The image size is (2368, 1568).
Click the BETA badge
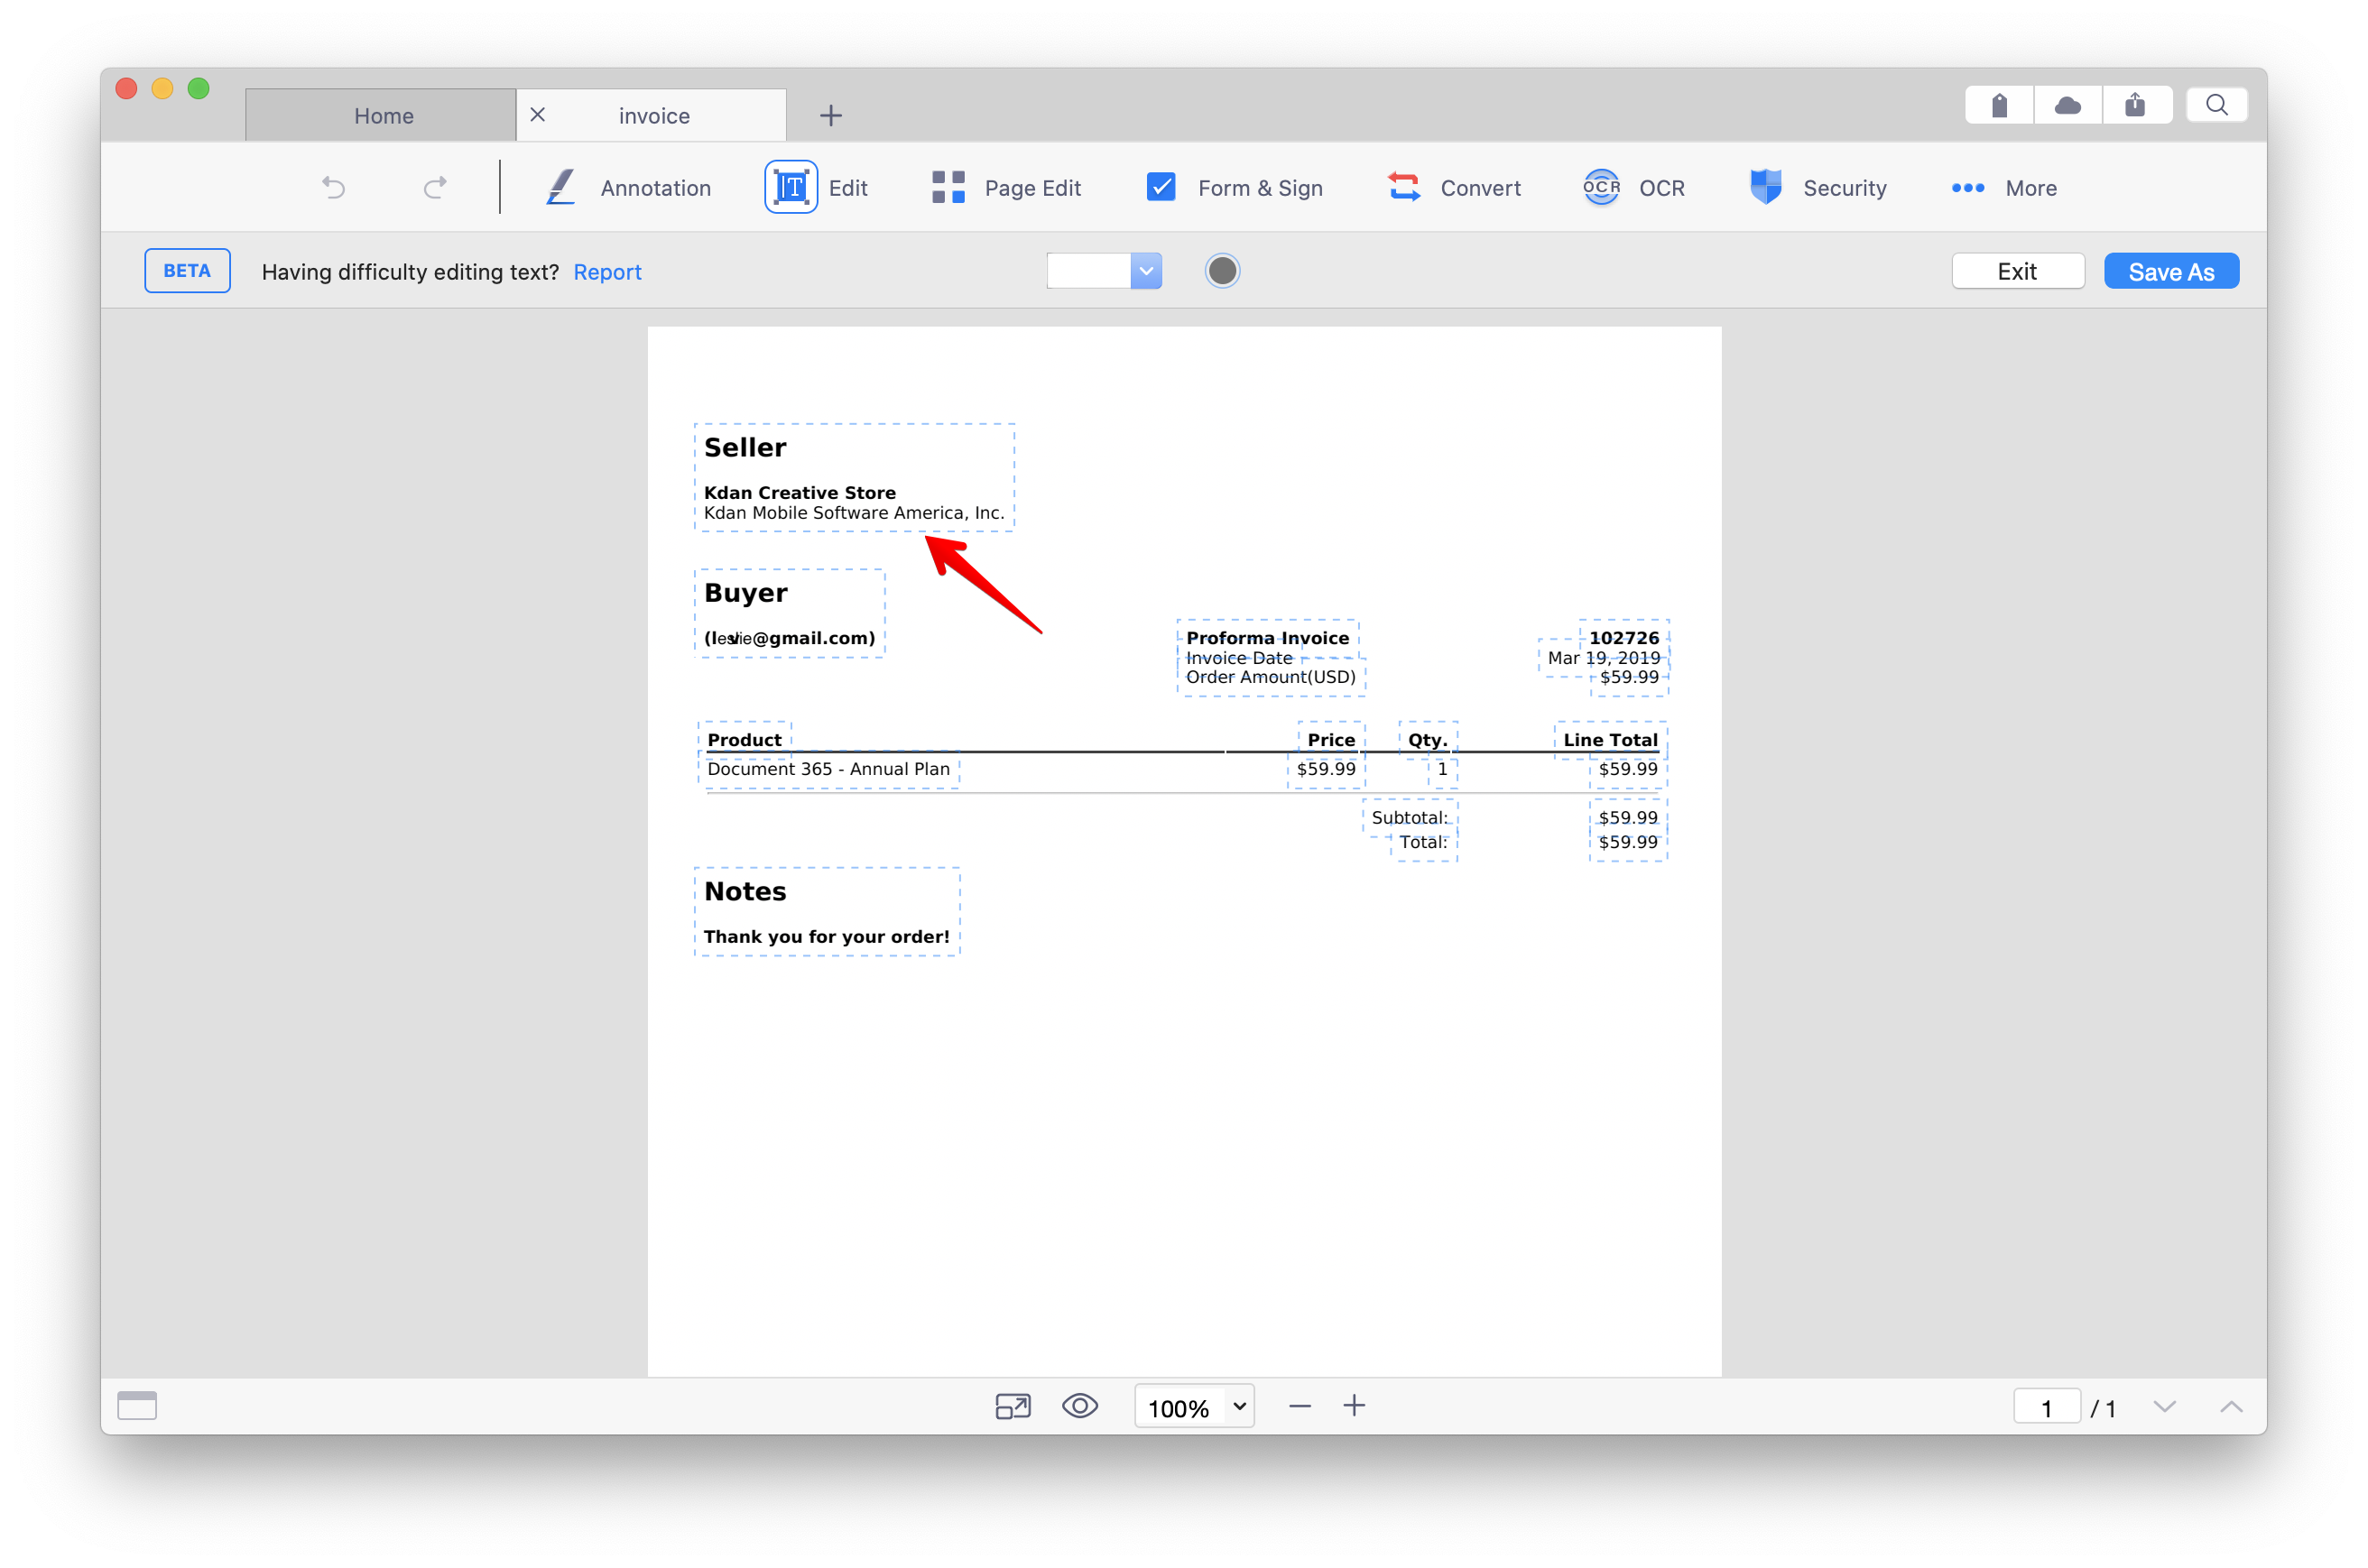pos(187,271)
